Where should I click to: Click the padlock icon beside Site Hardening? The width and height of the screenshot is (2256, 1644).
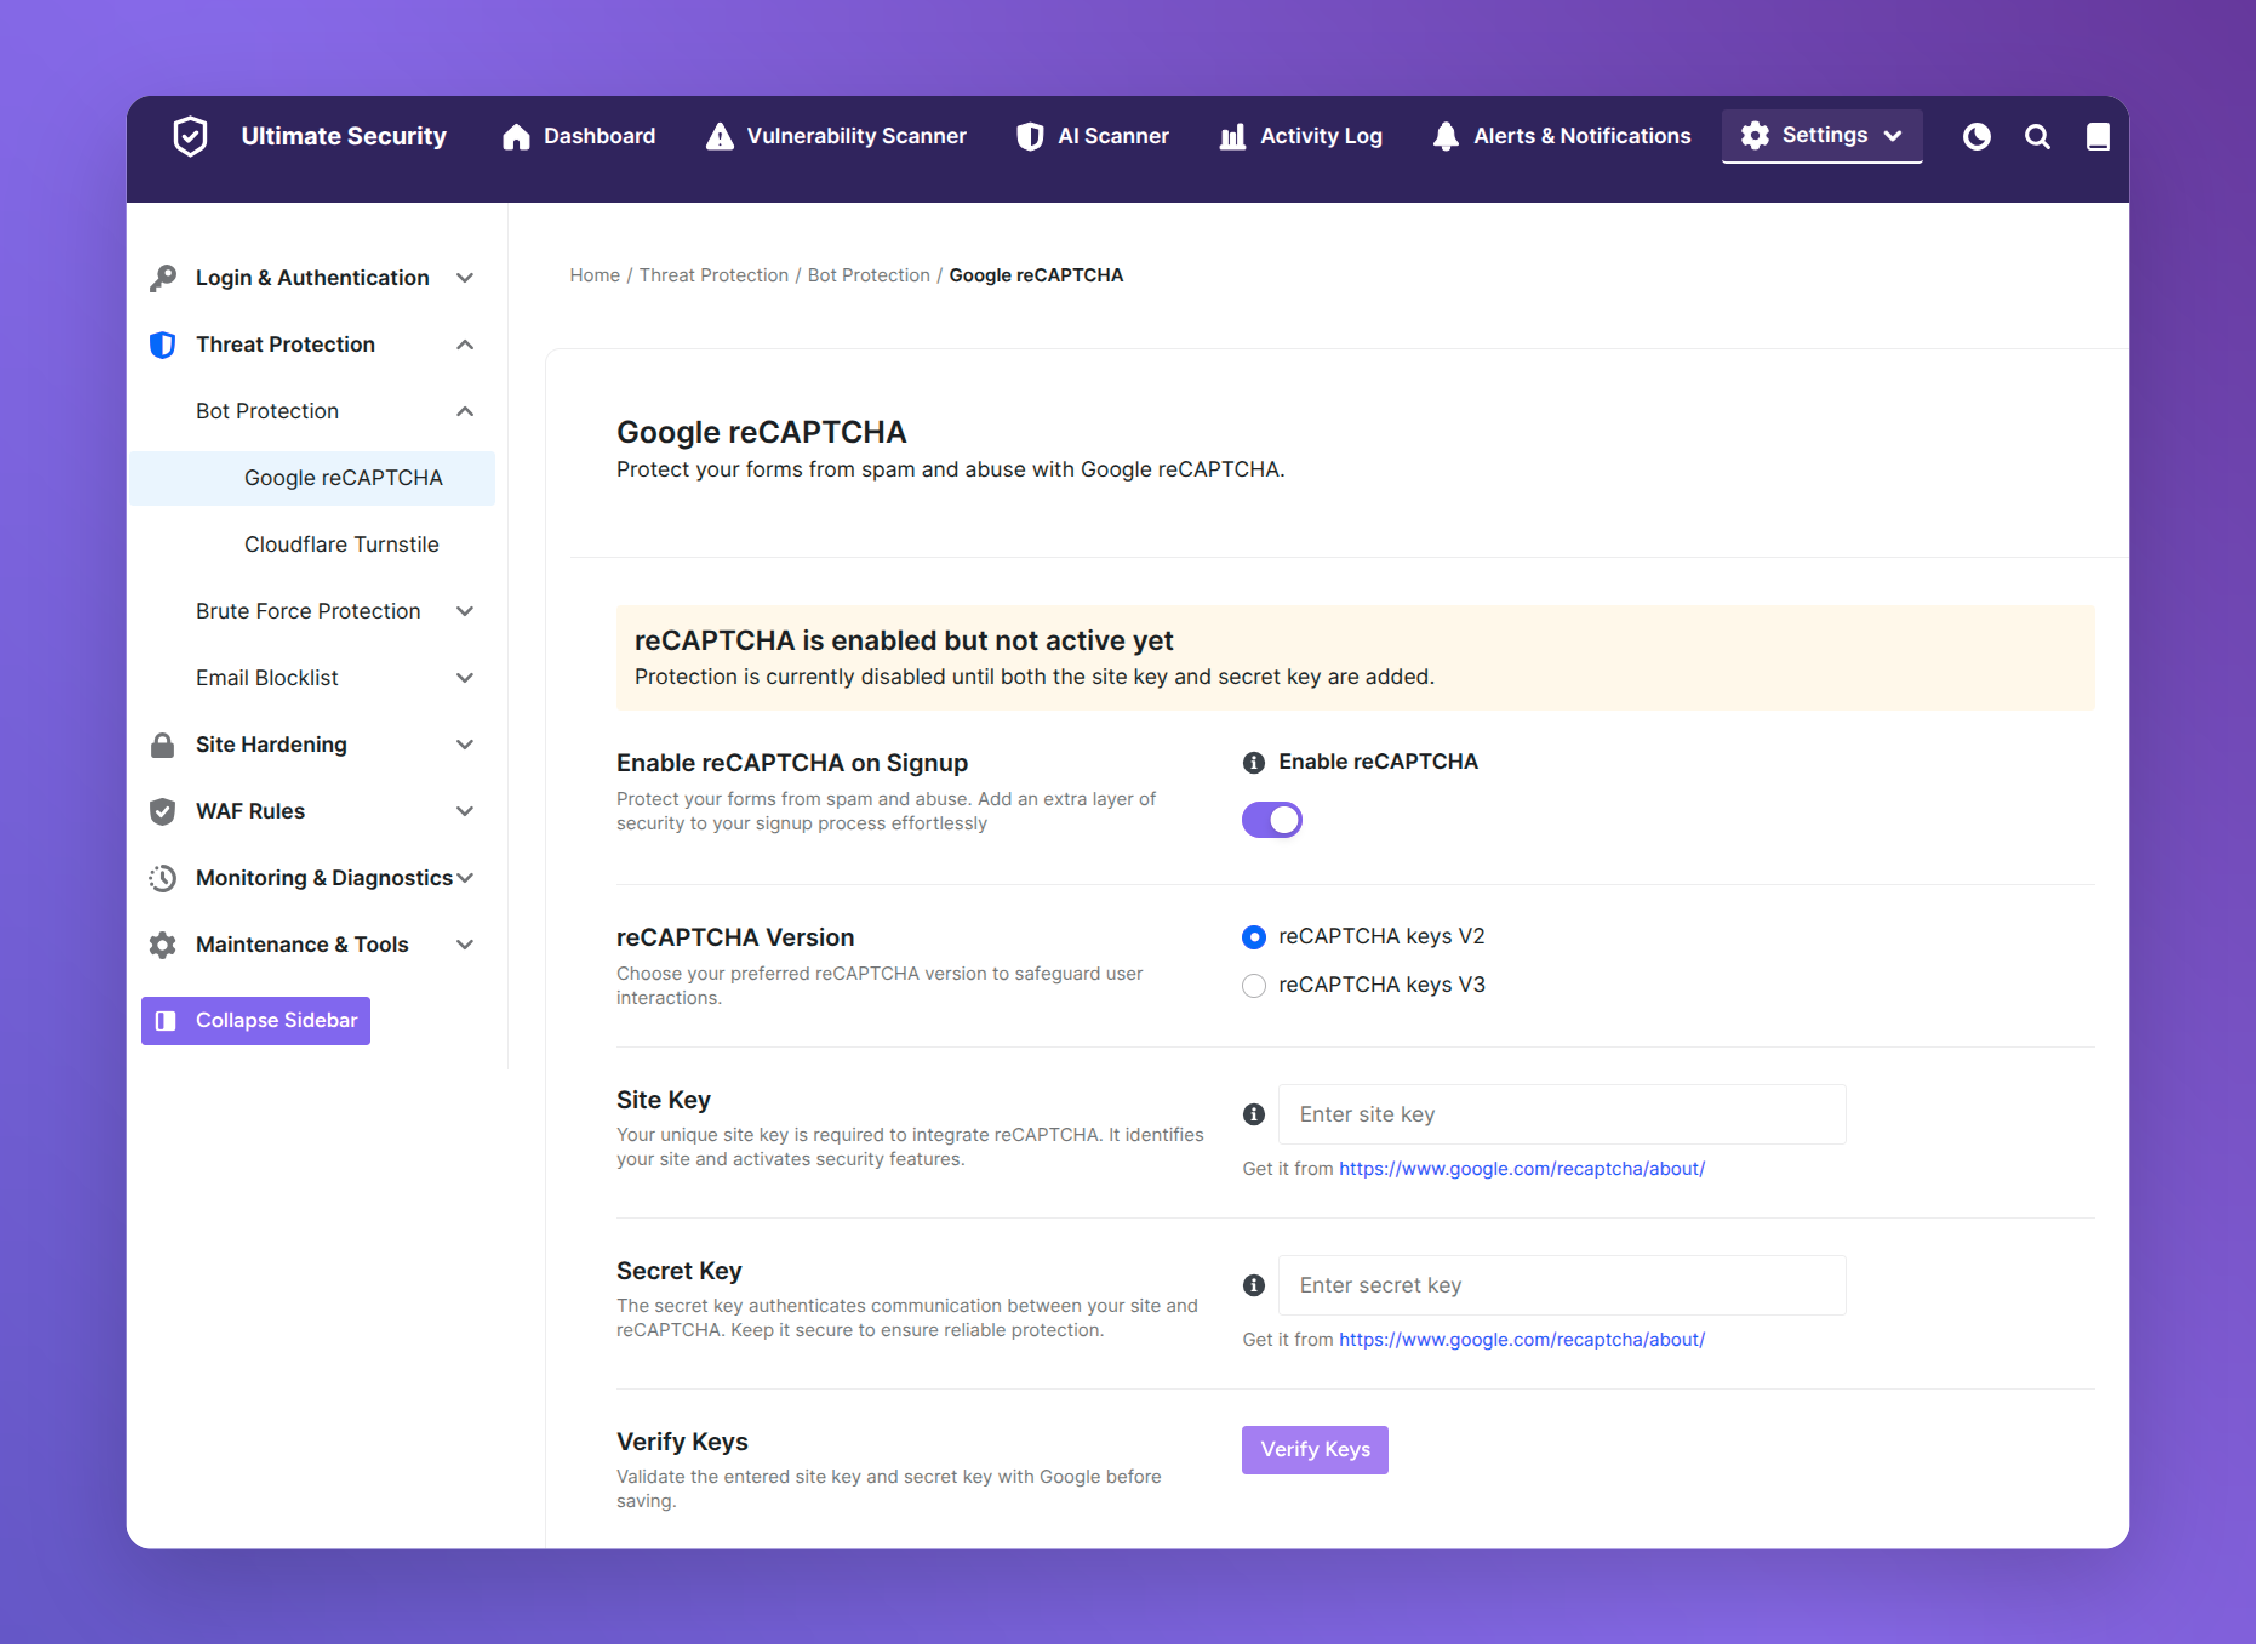[162, 745]
